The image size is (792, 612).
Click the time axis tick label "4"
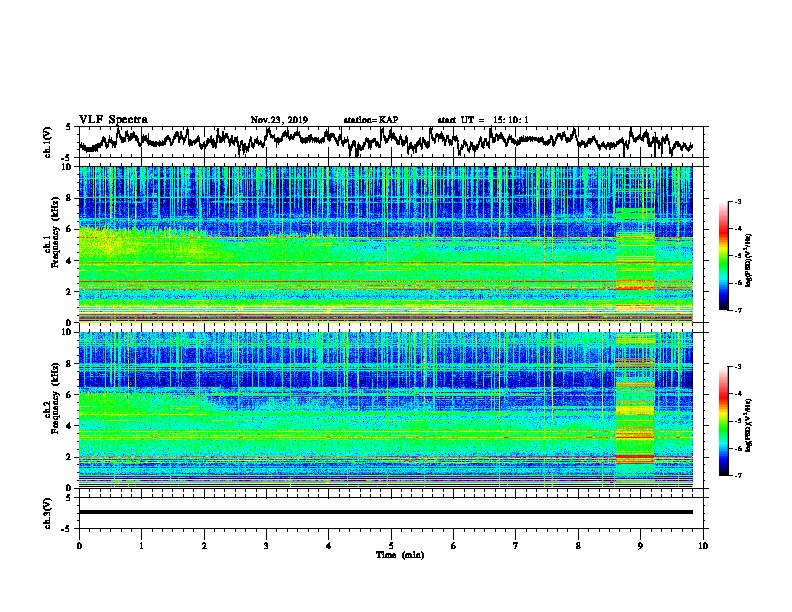[329, 545]
